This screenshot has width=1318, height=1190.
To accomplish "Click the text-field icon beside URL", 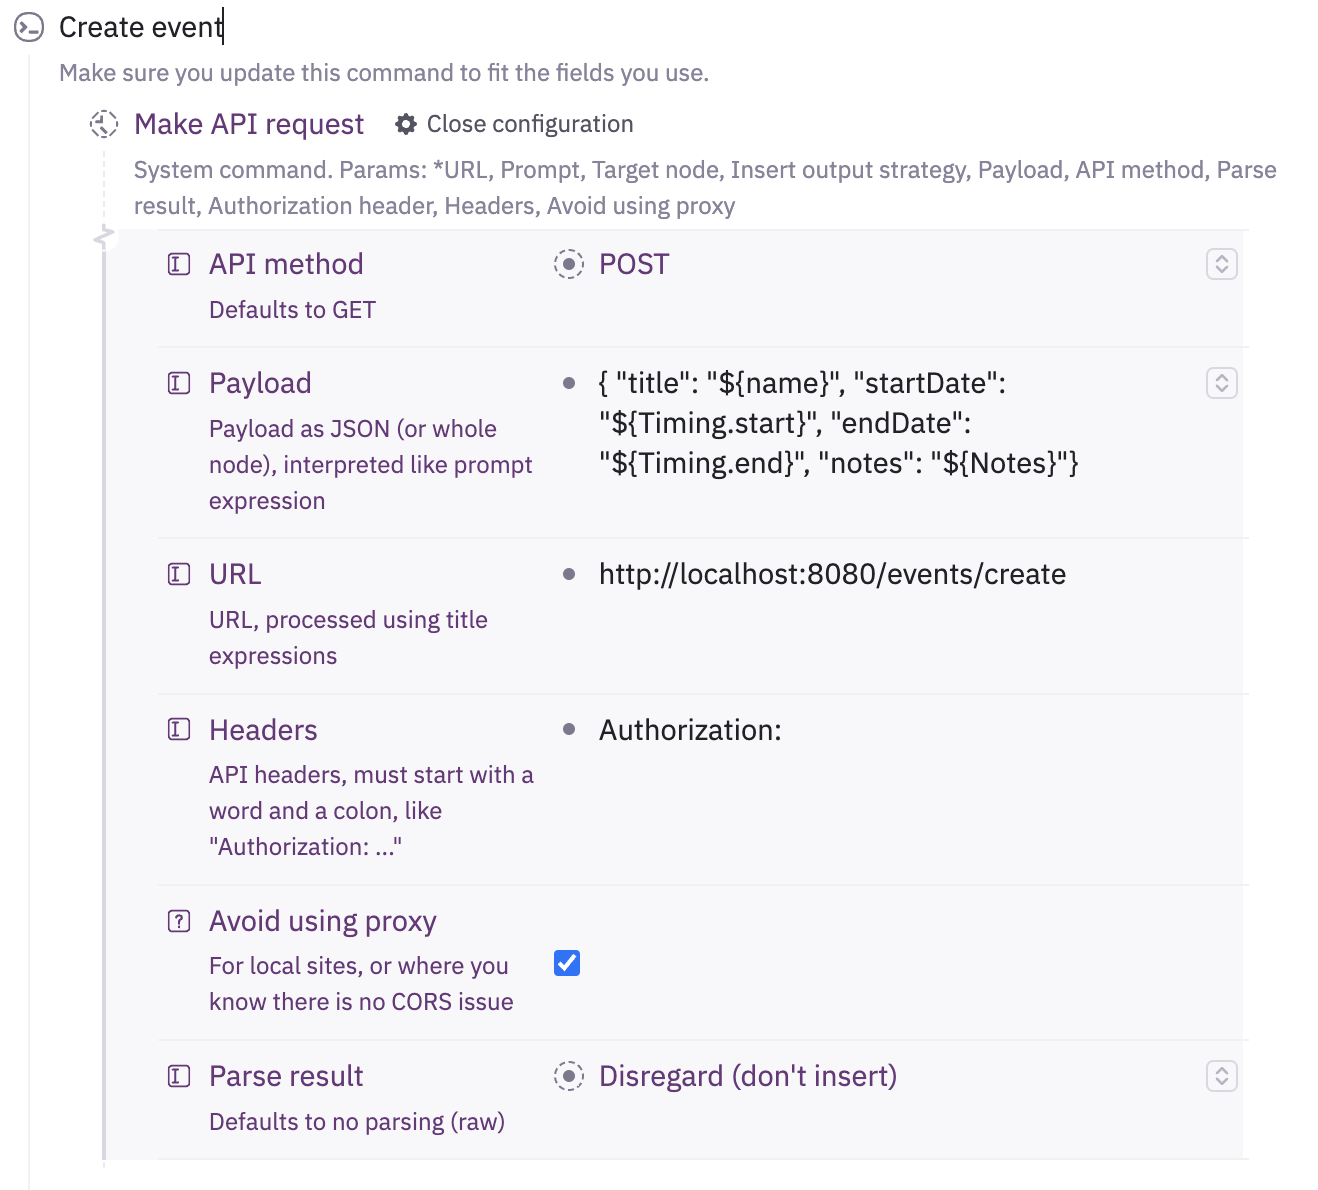I will tap(179, 574).
